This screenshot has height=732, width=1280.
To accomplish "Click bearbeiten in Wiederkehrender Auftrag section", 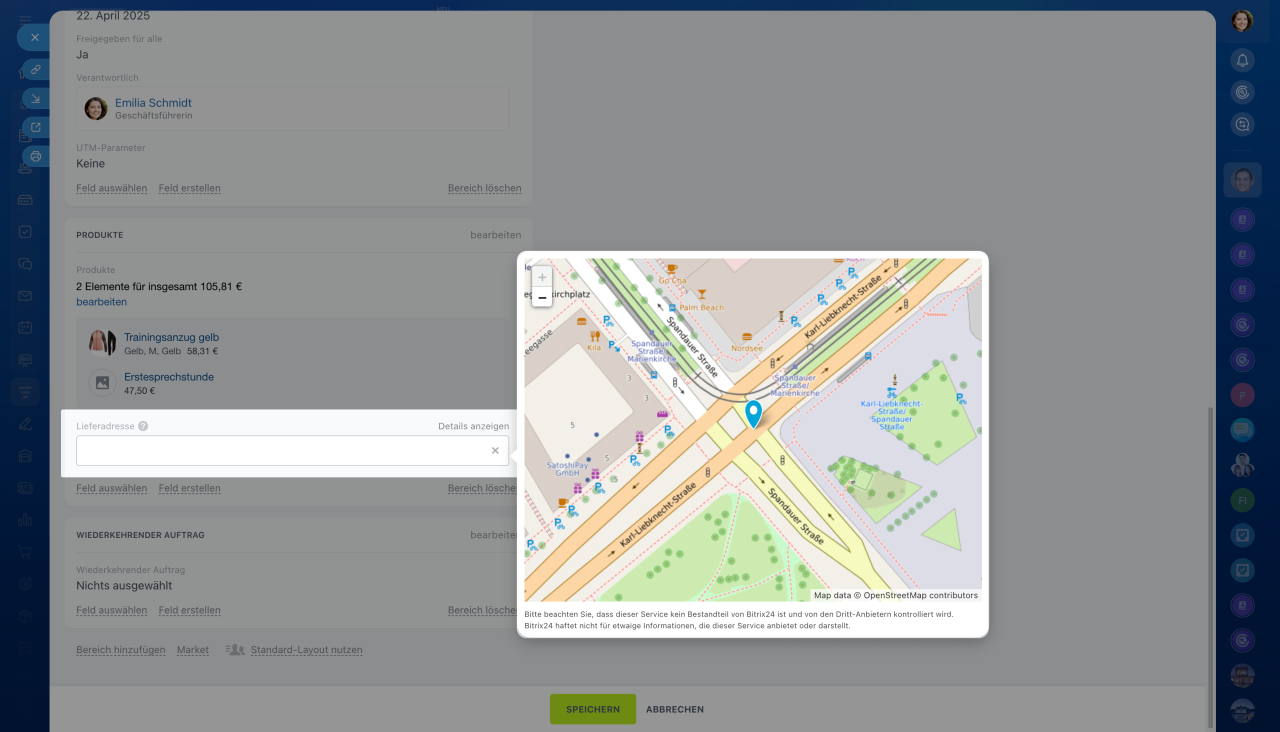I will (495, 535).
